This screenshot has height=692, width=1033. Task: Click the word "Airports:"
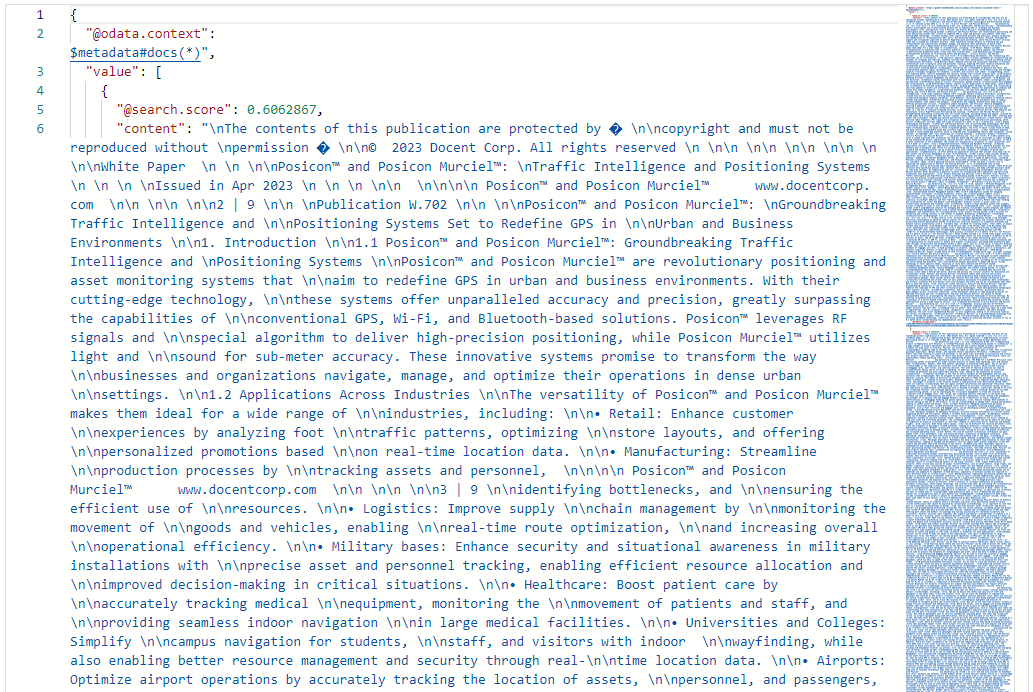(x=851, y=661)
